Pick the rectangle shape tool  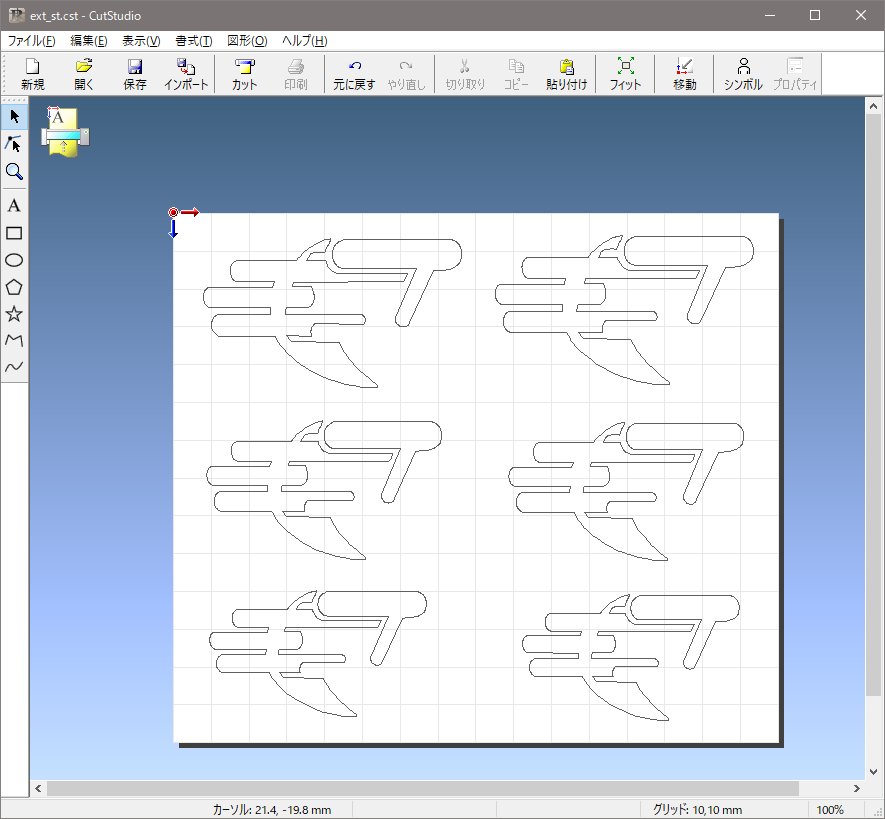point(14,233)
